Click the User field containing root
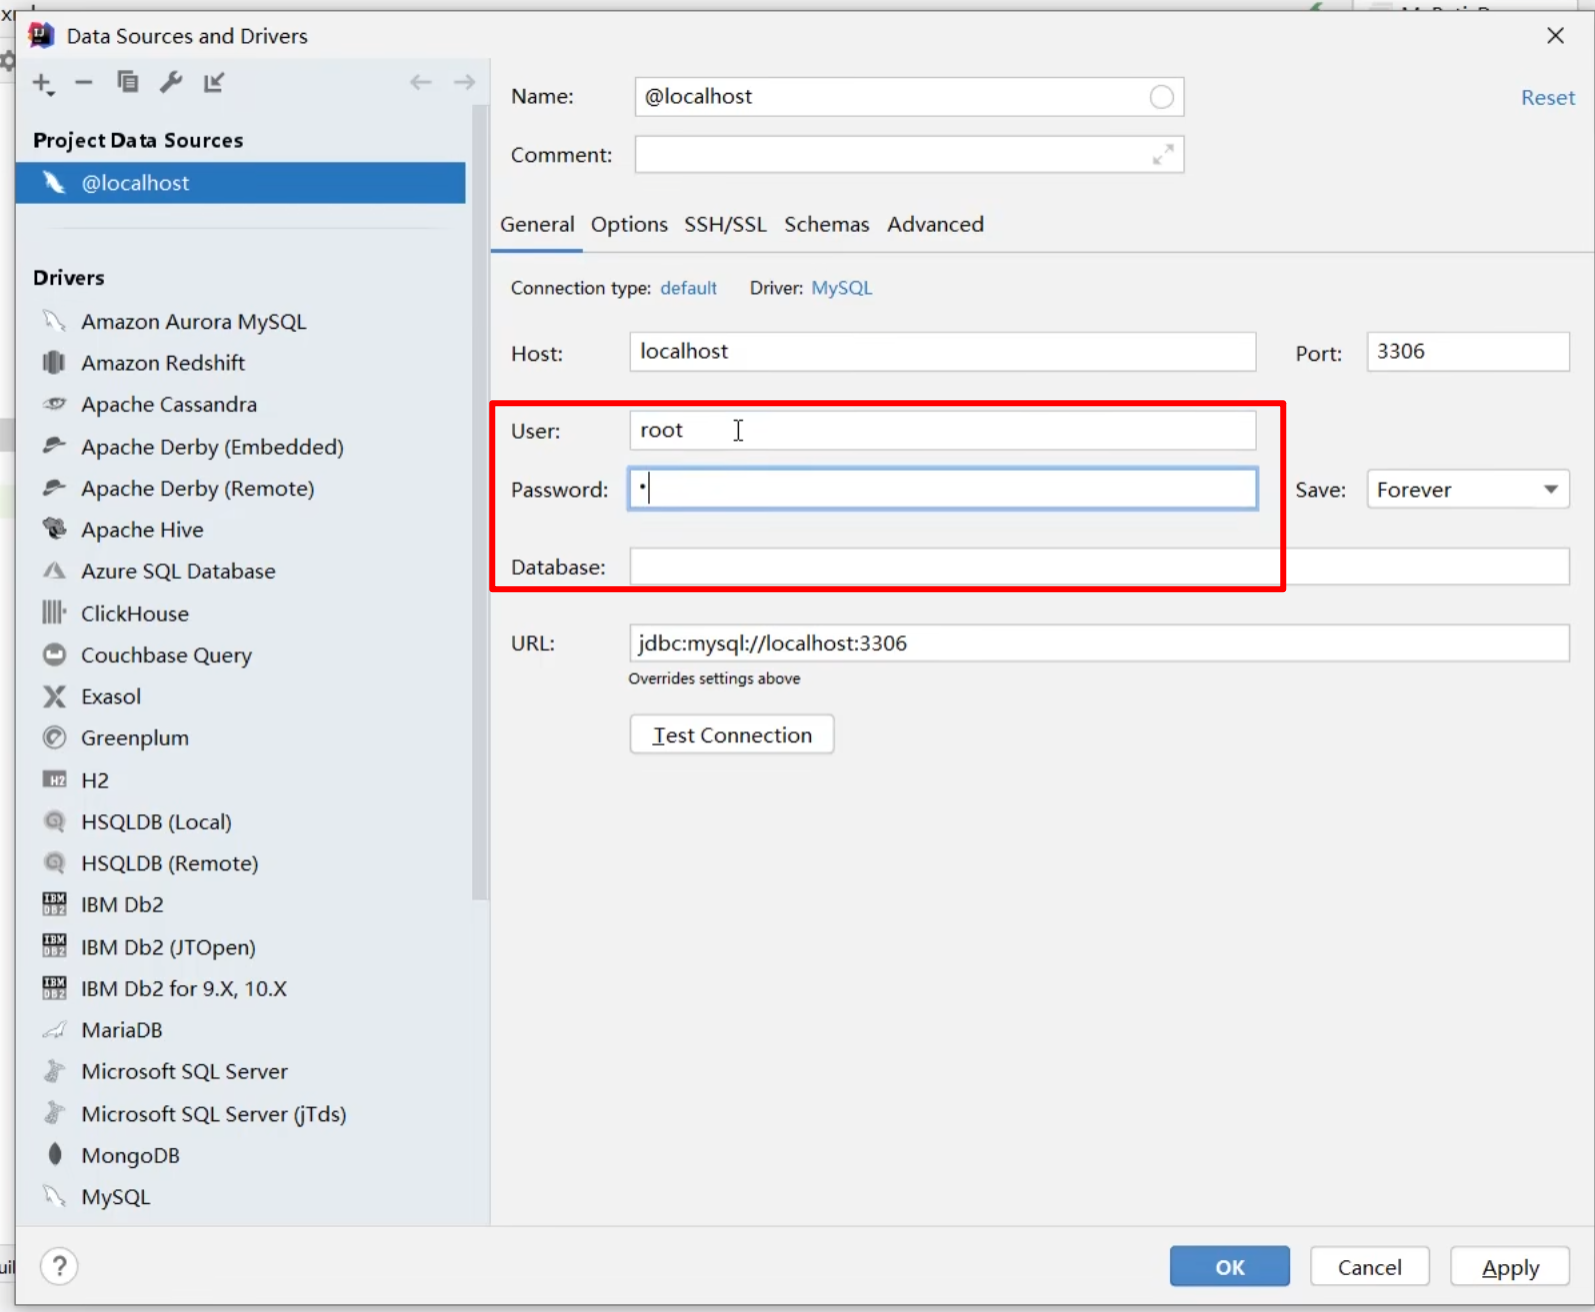Viewport: 1595px width, 1312px height. click(942, 431)
